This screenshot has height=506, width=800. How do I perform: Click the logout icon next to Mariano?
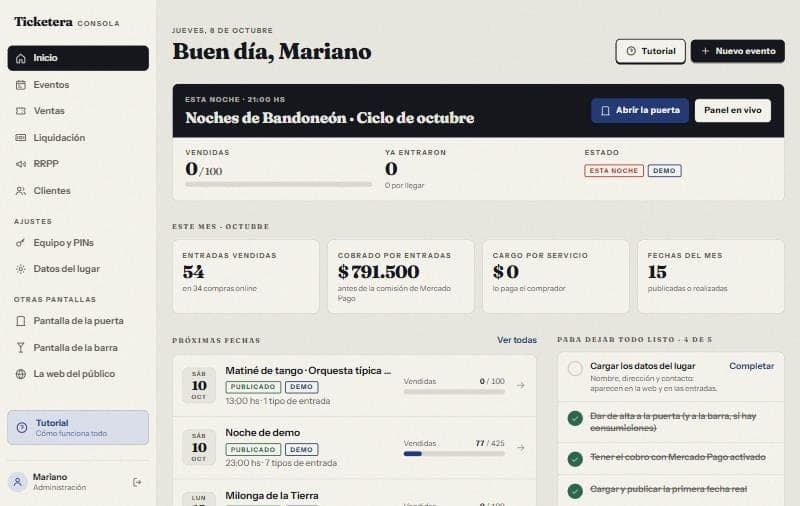point(137,482)
